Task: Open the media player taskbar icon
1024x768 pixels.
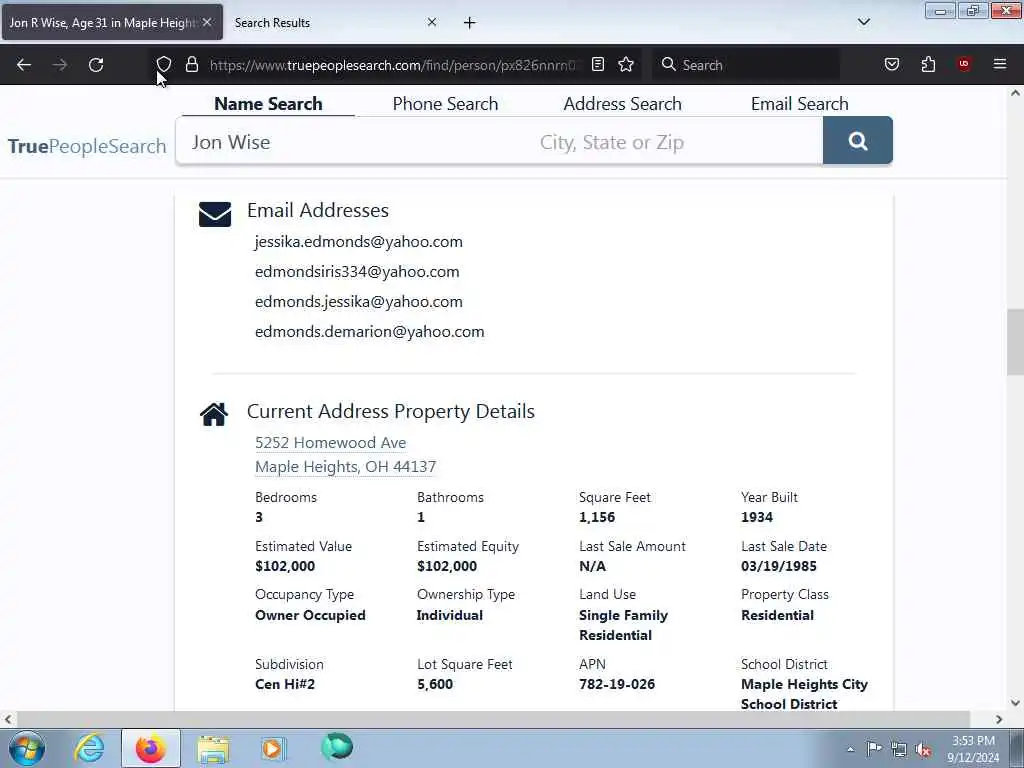Action: click(x=273, y=748)
